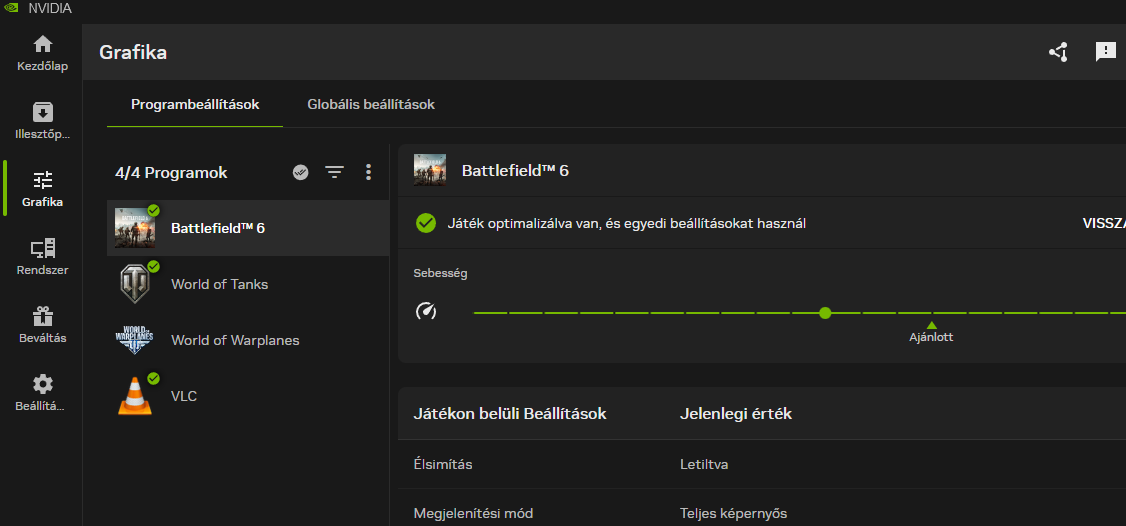Screen dimensions: 1126x526
Task: Click the green optimized status checkmark
Action: (426, 223)
